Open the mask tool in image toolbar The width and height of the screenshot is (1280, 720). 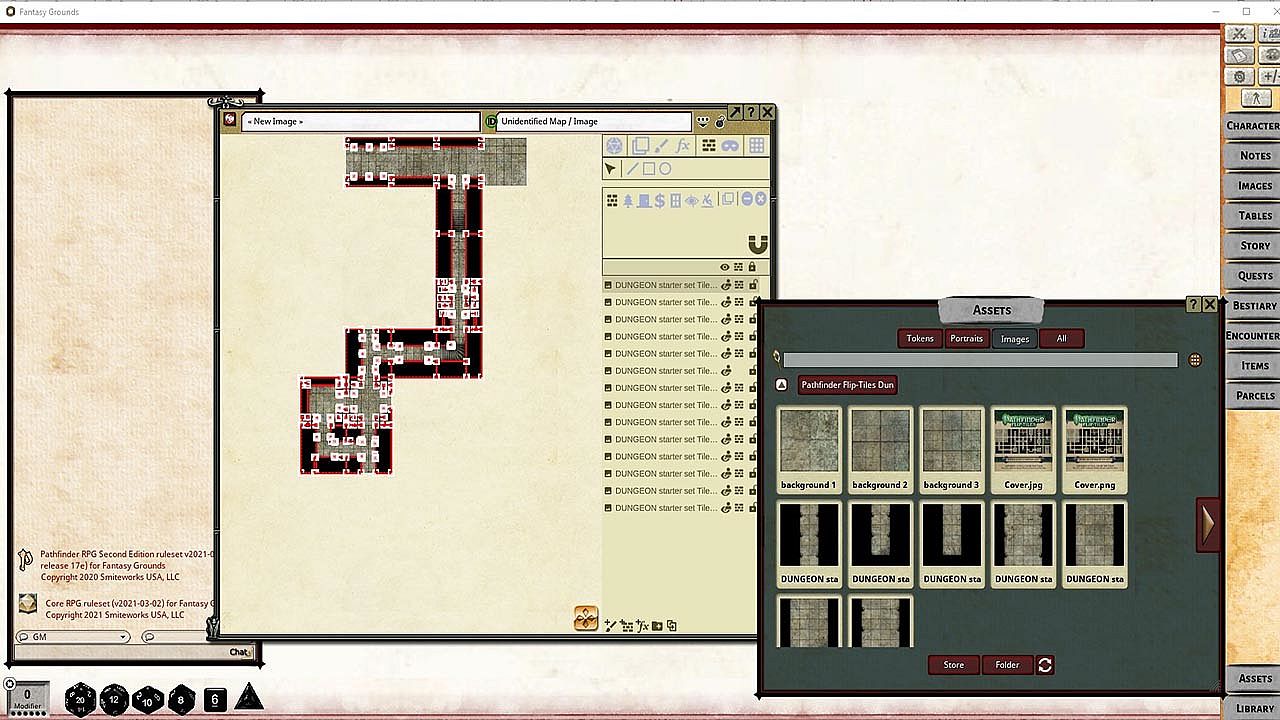point(731,146)
